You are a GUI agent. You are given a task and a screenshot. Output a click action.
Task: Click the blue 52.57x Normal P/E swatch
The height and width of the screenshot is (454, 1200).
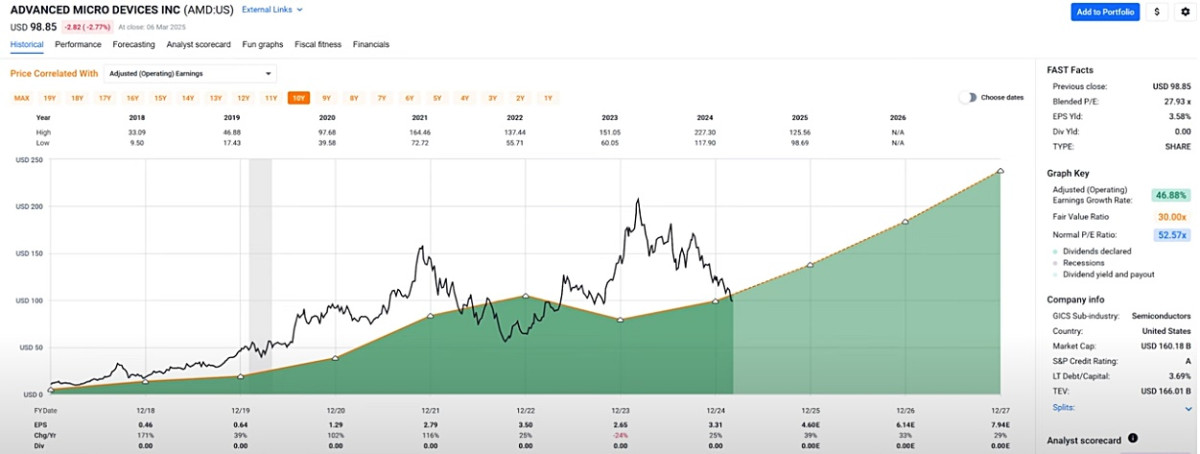pyautogui.click(x=1173, y=235)
